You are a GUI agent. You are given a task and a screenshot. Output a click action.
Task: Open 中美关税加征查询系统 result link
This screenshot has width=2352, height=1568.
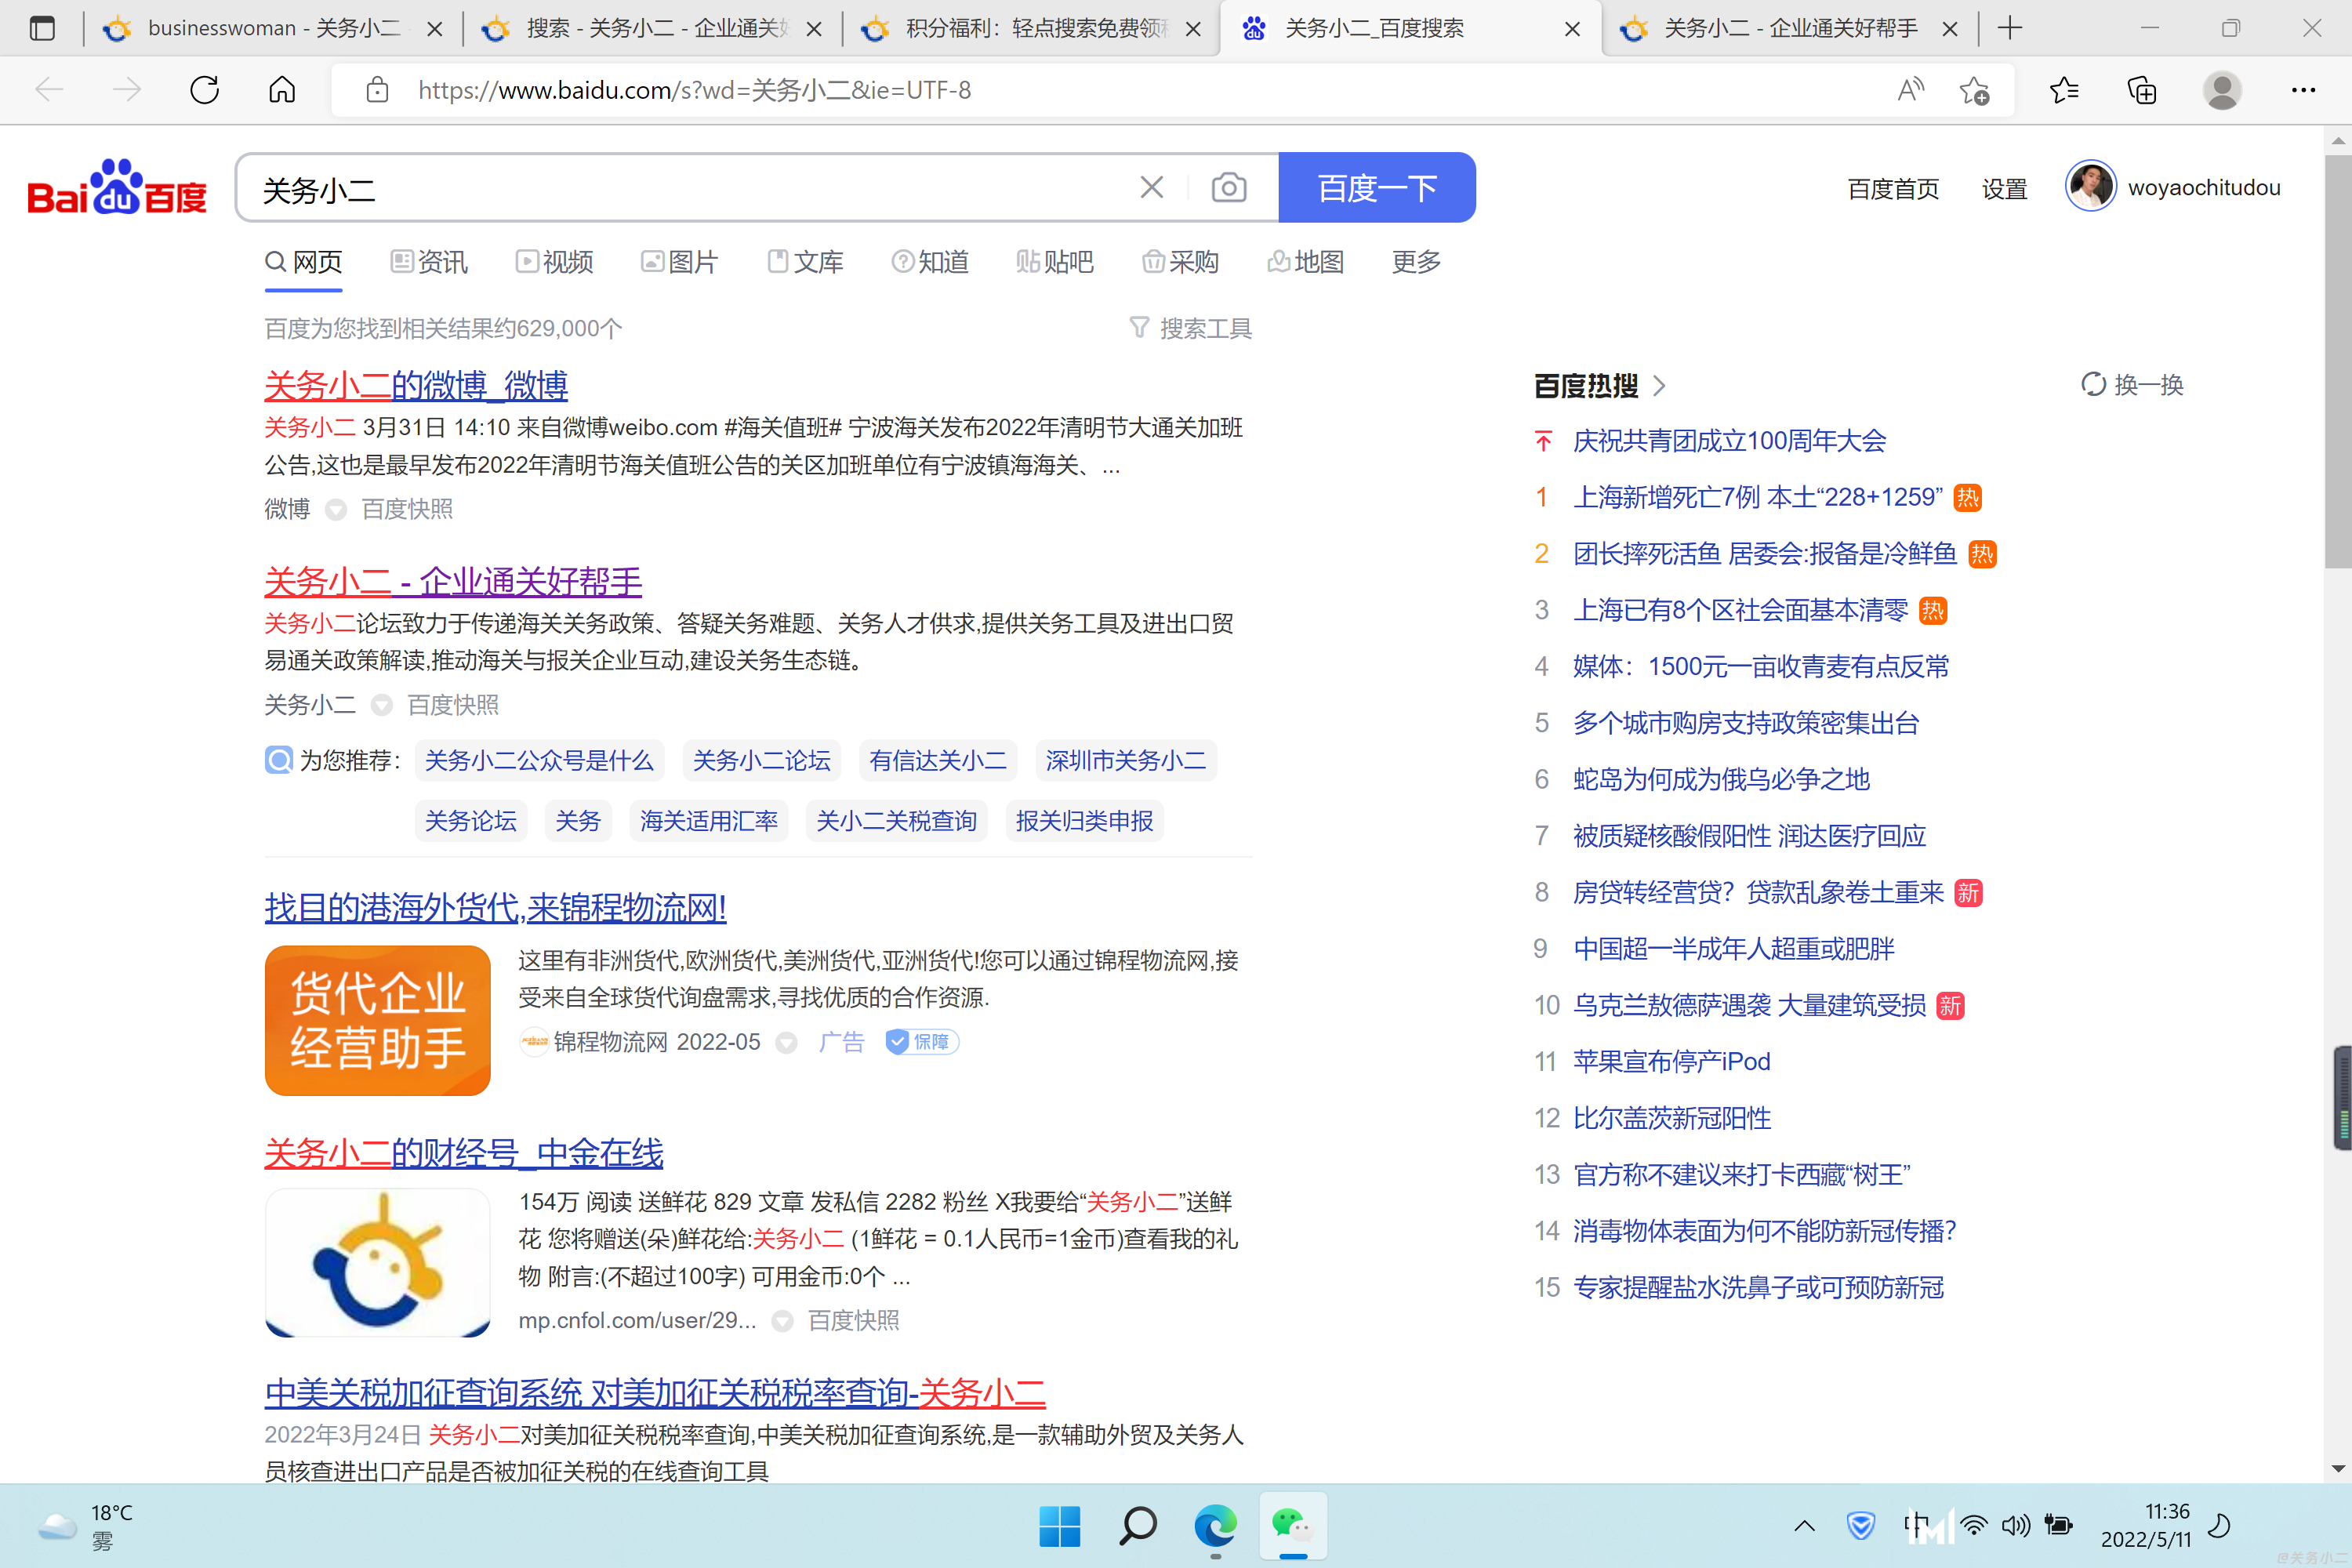(x=655, y=1392)
